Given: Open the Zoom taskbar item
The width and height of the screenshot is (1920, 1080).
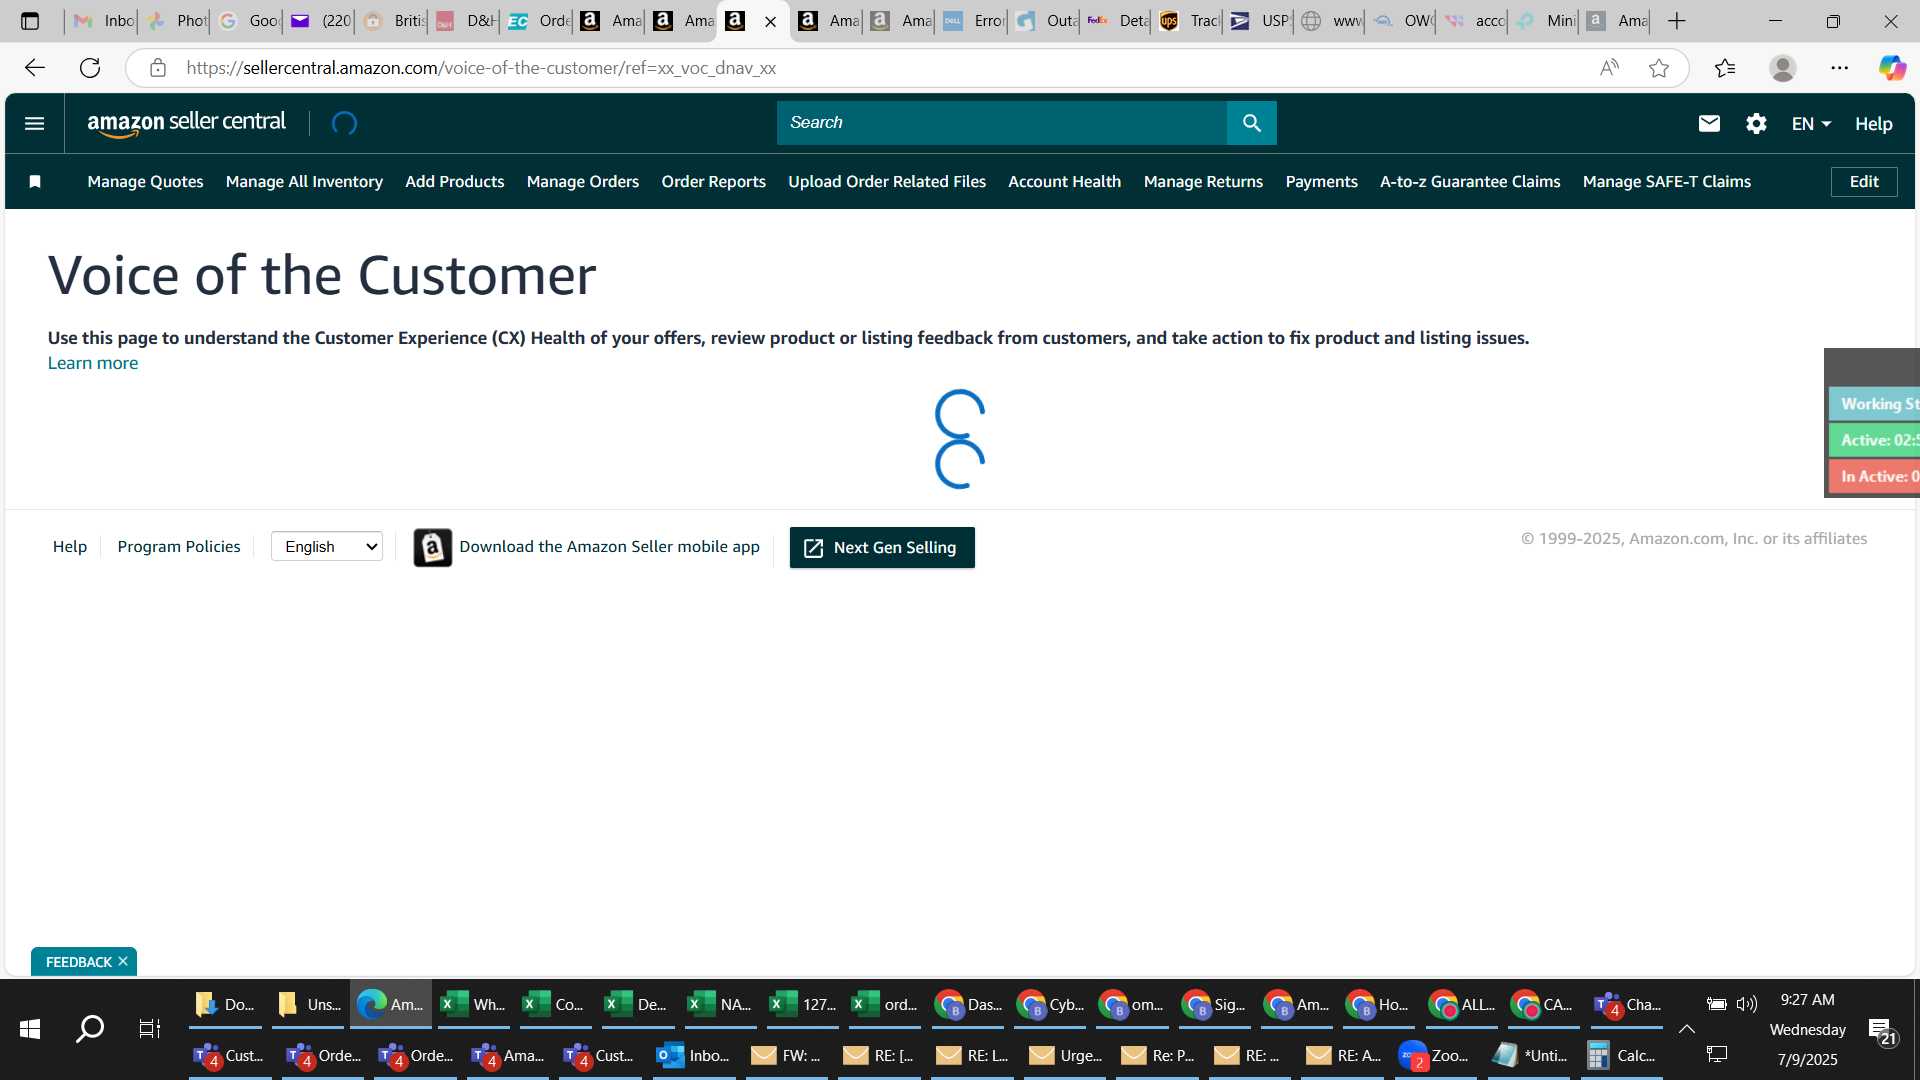Looking at the screenshot, I should coord(1436,1055).
